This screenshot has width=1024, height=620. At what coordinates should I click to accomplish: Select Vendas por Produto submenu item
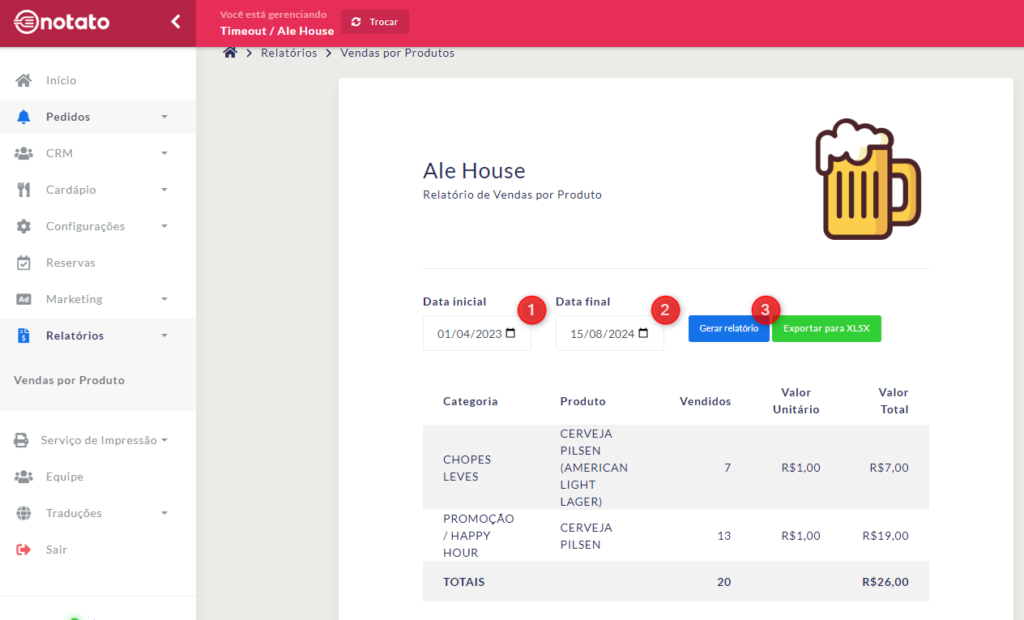(x=69, y=381)
